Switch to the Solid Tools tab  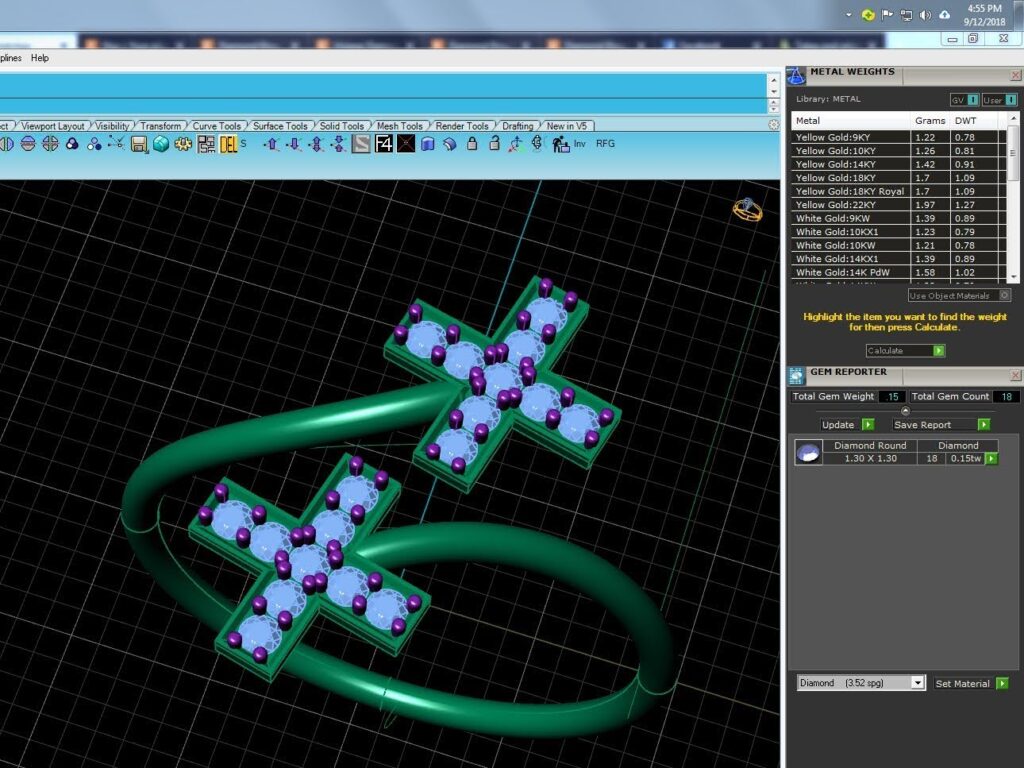point(342,126)
